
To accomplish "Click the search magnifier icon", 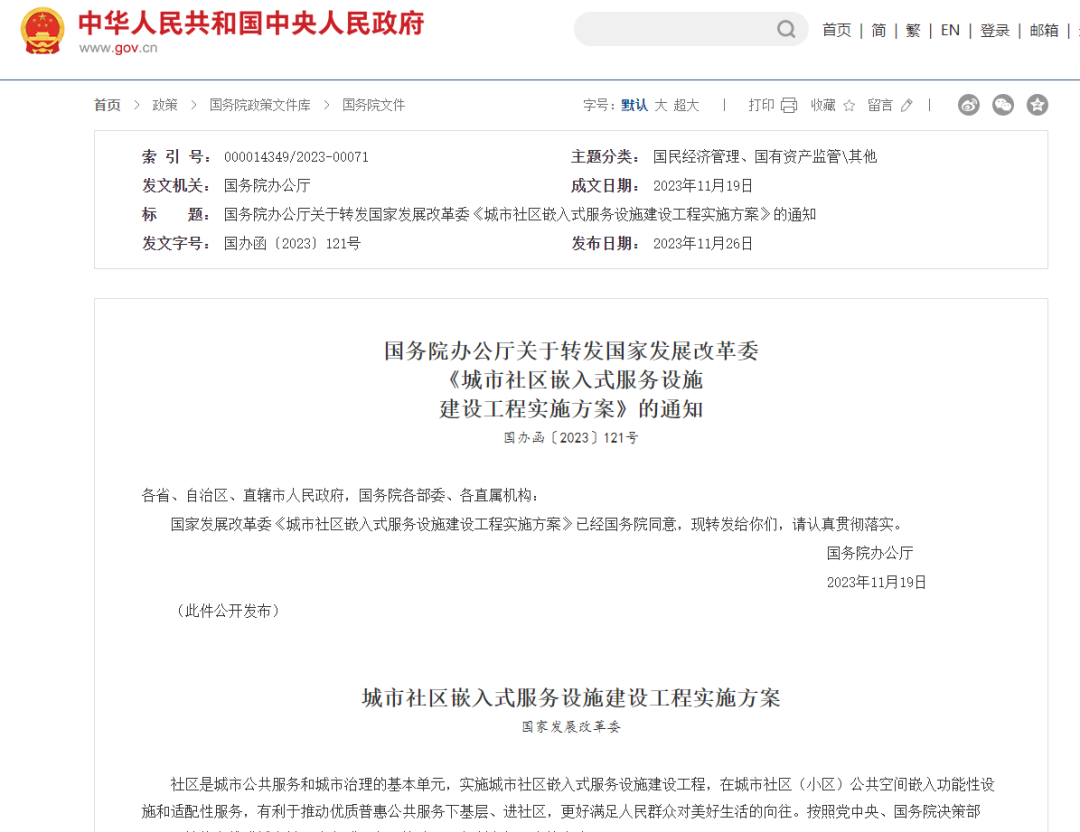I will coord(786,29).
